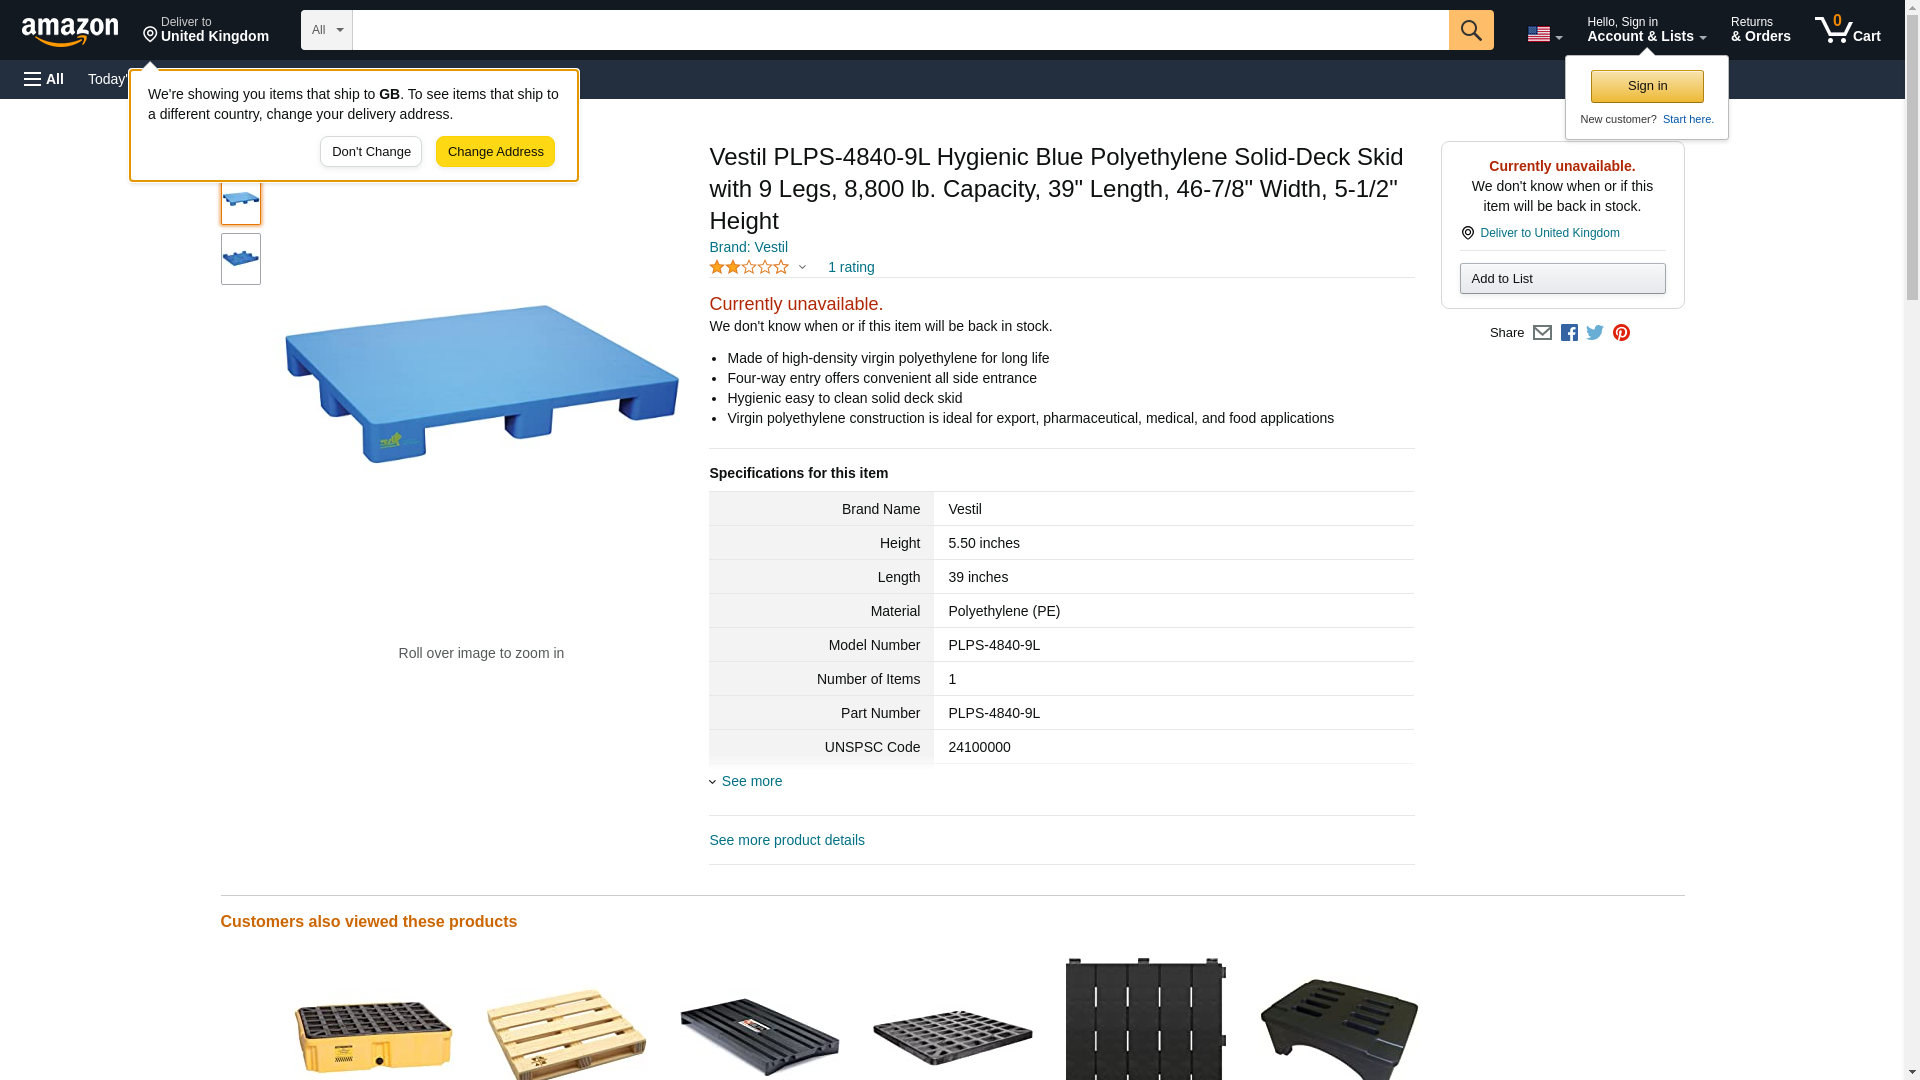This screenshot has width=1920, height=1080.
Task: Open the shopping cart icon
Action: point(1847,29)
